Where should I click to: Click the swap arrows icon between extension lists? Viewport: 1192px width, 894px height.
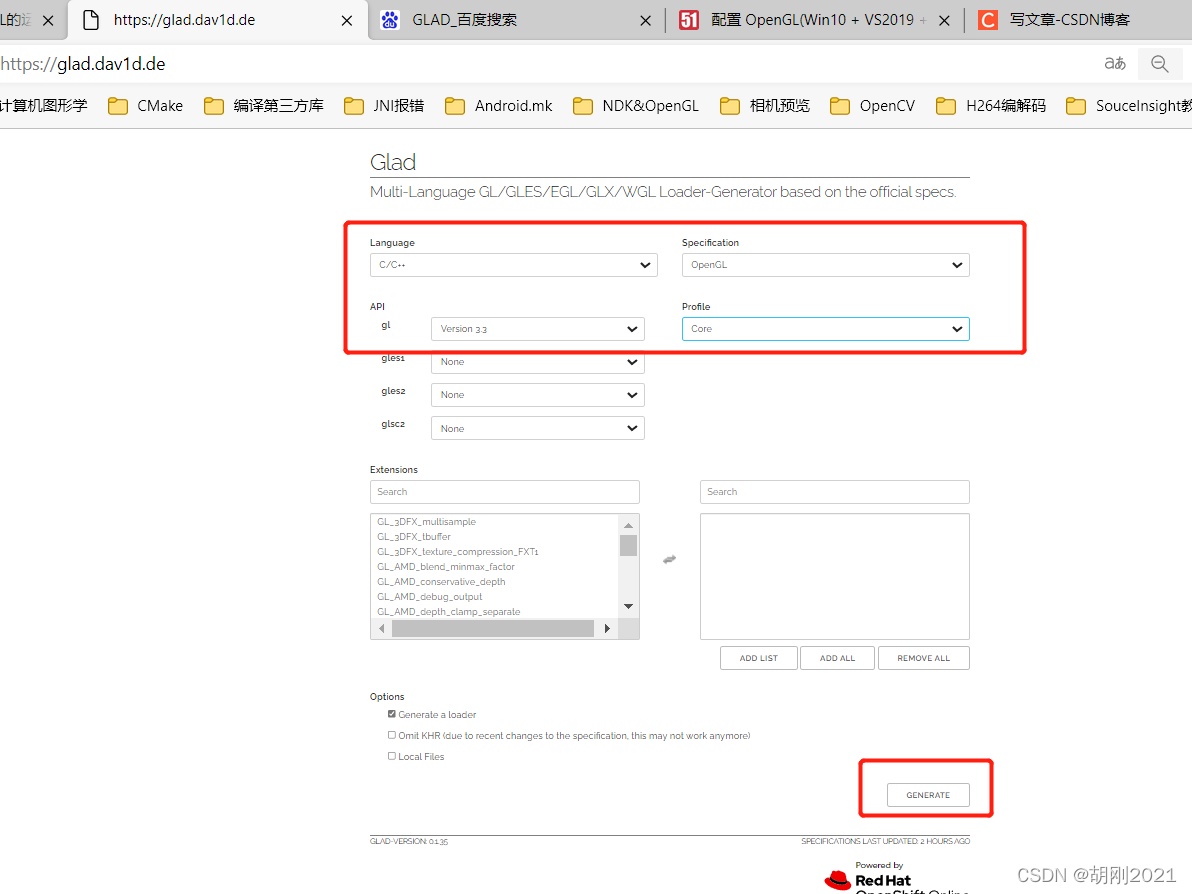tap(669, 560)
